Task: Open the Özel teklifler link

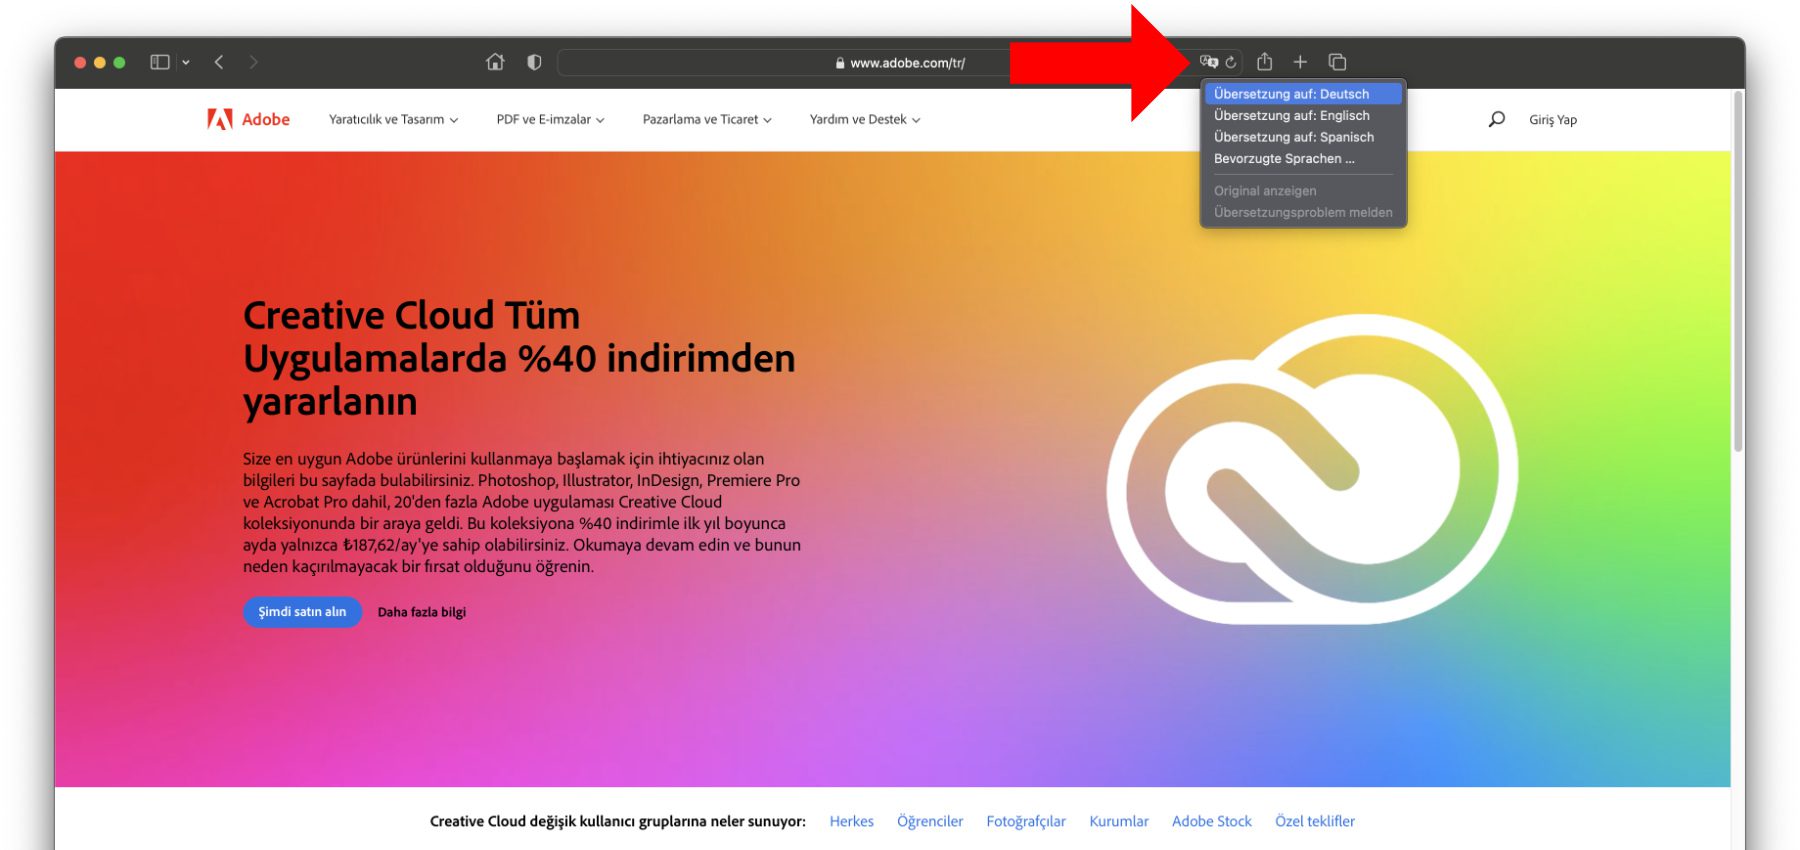Action: [x=1315, y=821]
